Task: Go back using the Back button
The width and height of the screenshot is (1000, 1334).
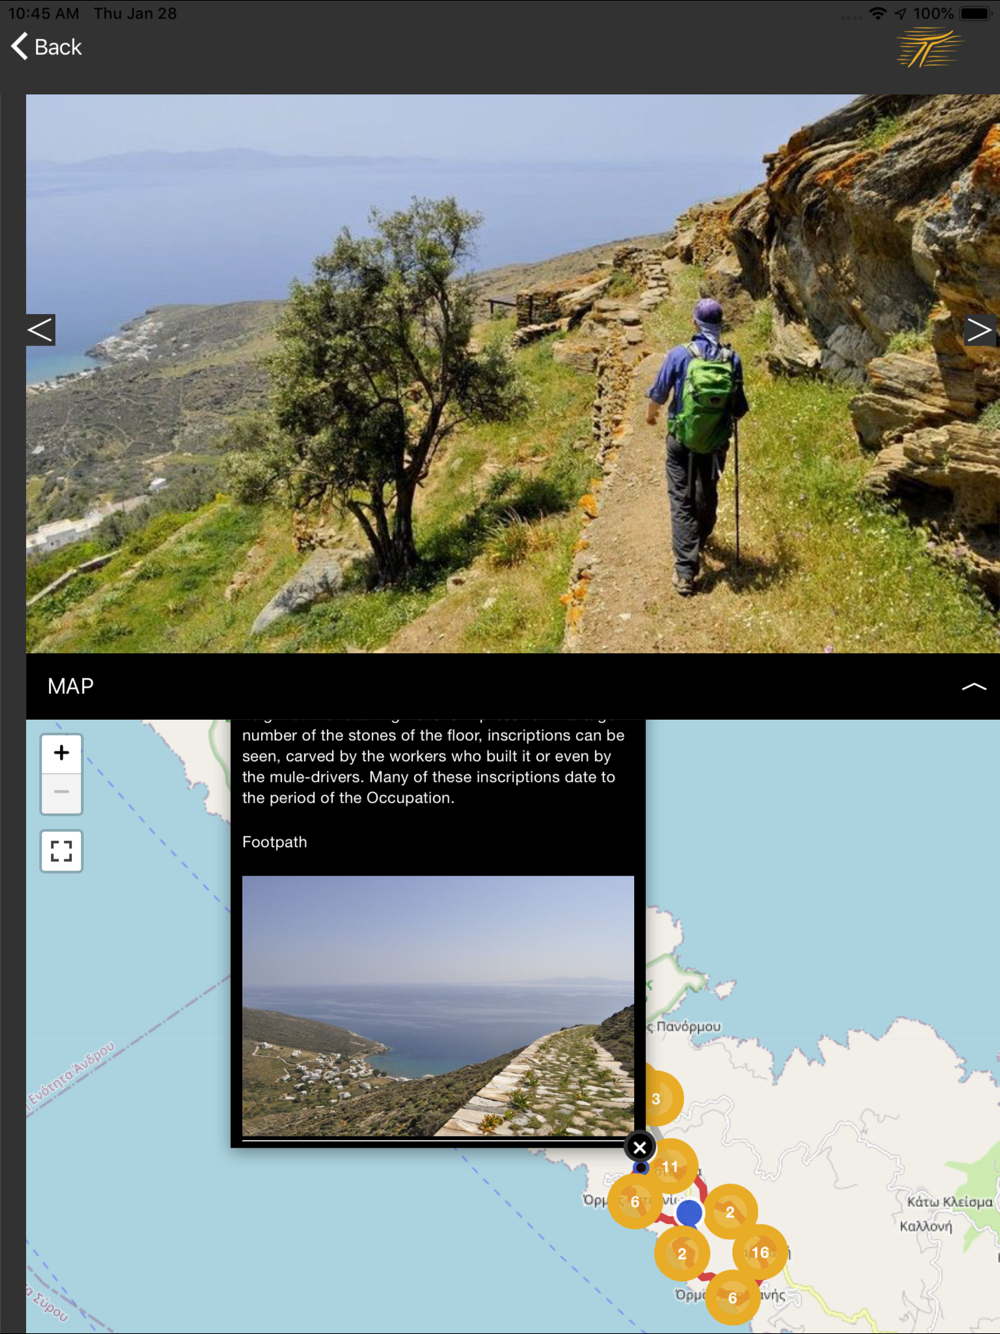Action: click(x=46, y=47)
